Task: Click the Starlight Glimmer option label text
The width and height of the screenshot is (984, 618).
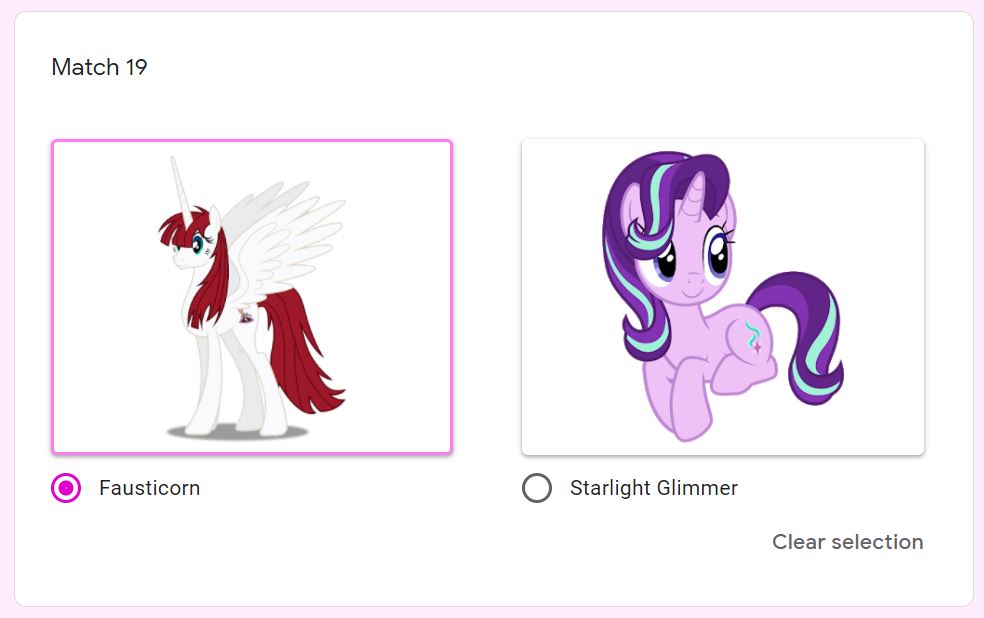Action: pyautogui.click(x=653, y=488)
